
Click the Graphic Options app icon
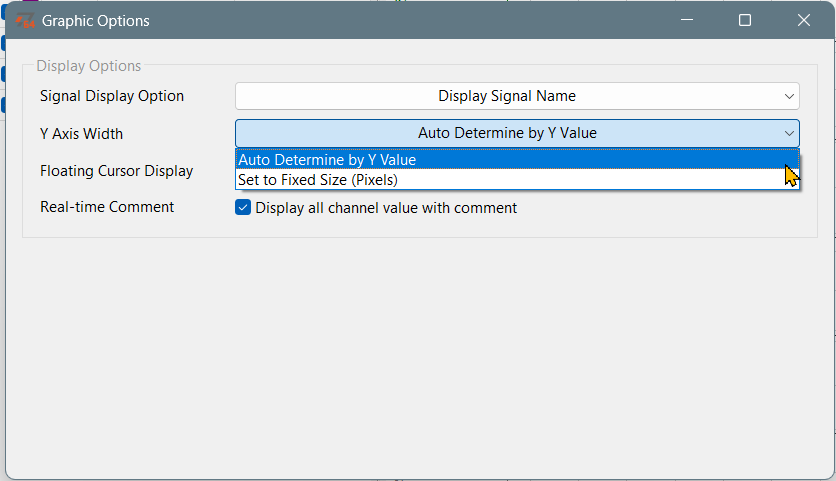[x=25, y=21]
